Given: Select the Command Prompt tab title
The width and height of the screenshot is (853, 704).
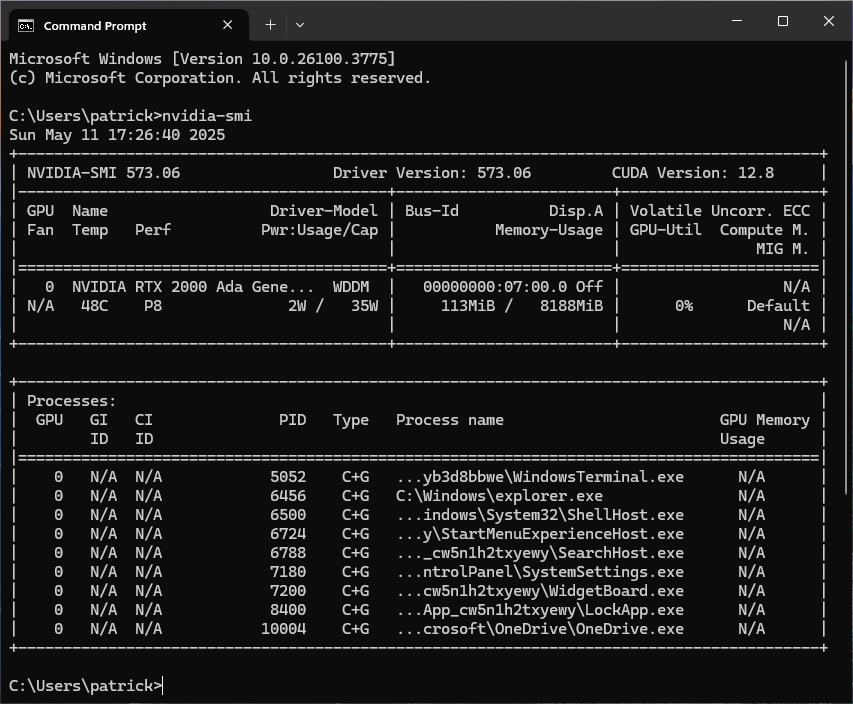Looking at the screenshot, I should pos(95,26).
